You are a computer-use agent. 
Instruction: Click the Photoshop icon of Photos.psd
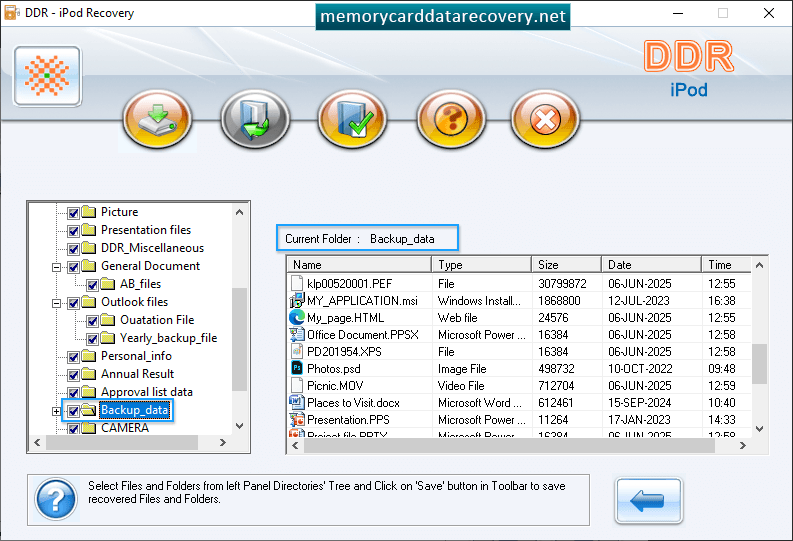coord(297,368)
